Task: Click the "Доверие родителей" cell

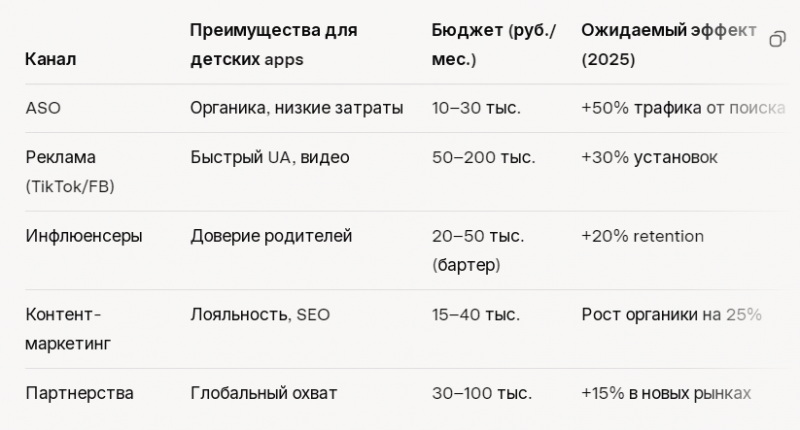Action: [x=271, y=236]
